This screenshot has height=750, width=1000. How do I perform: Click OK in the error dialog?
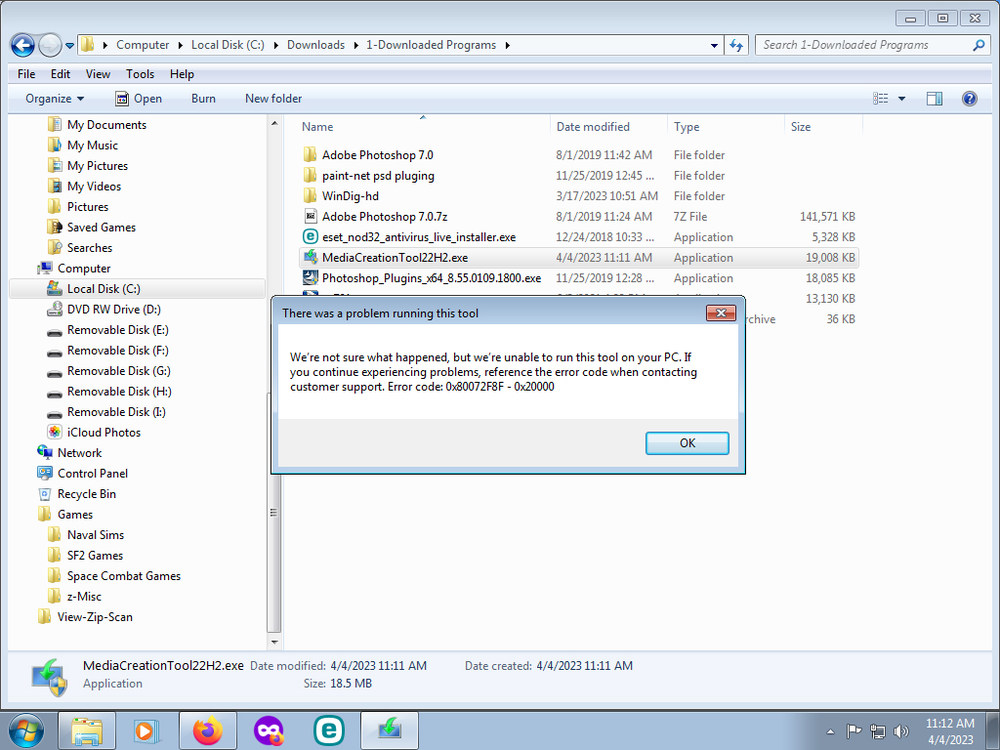(x=687, y=443)
